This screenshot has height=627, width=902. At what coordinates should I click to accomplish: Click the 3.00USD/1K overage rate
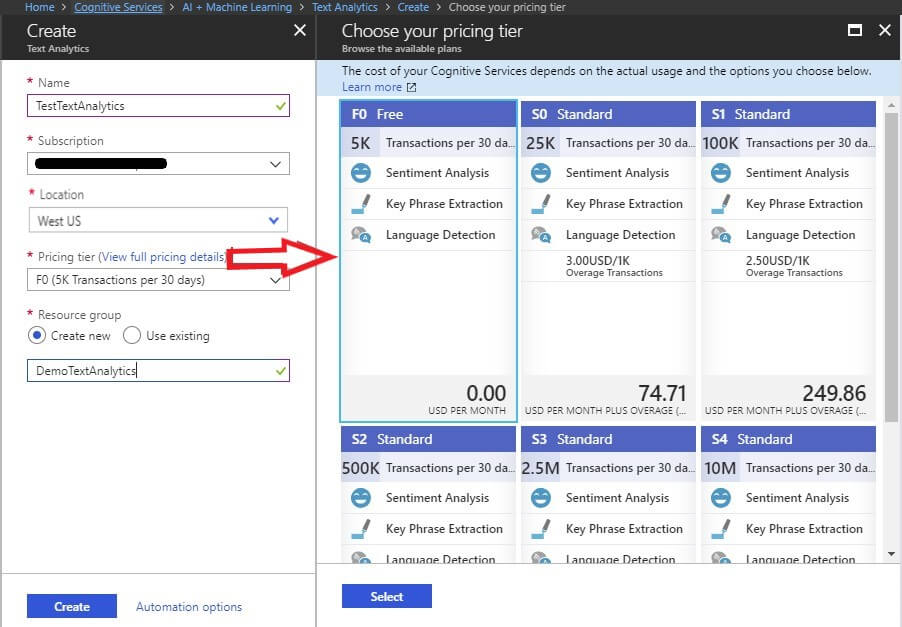point(598,261)
